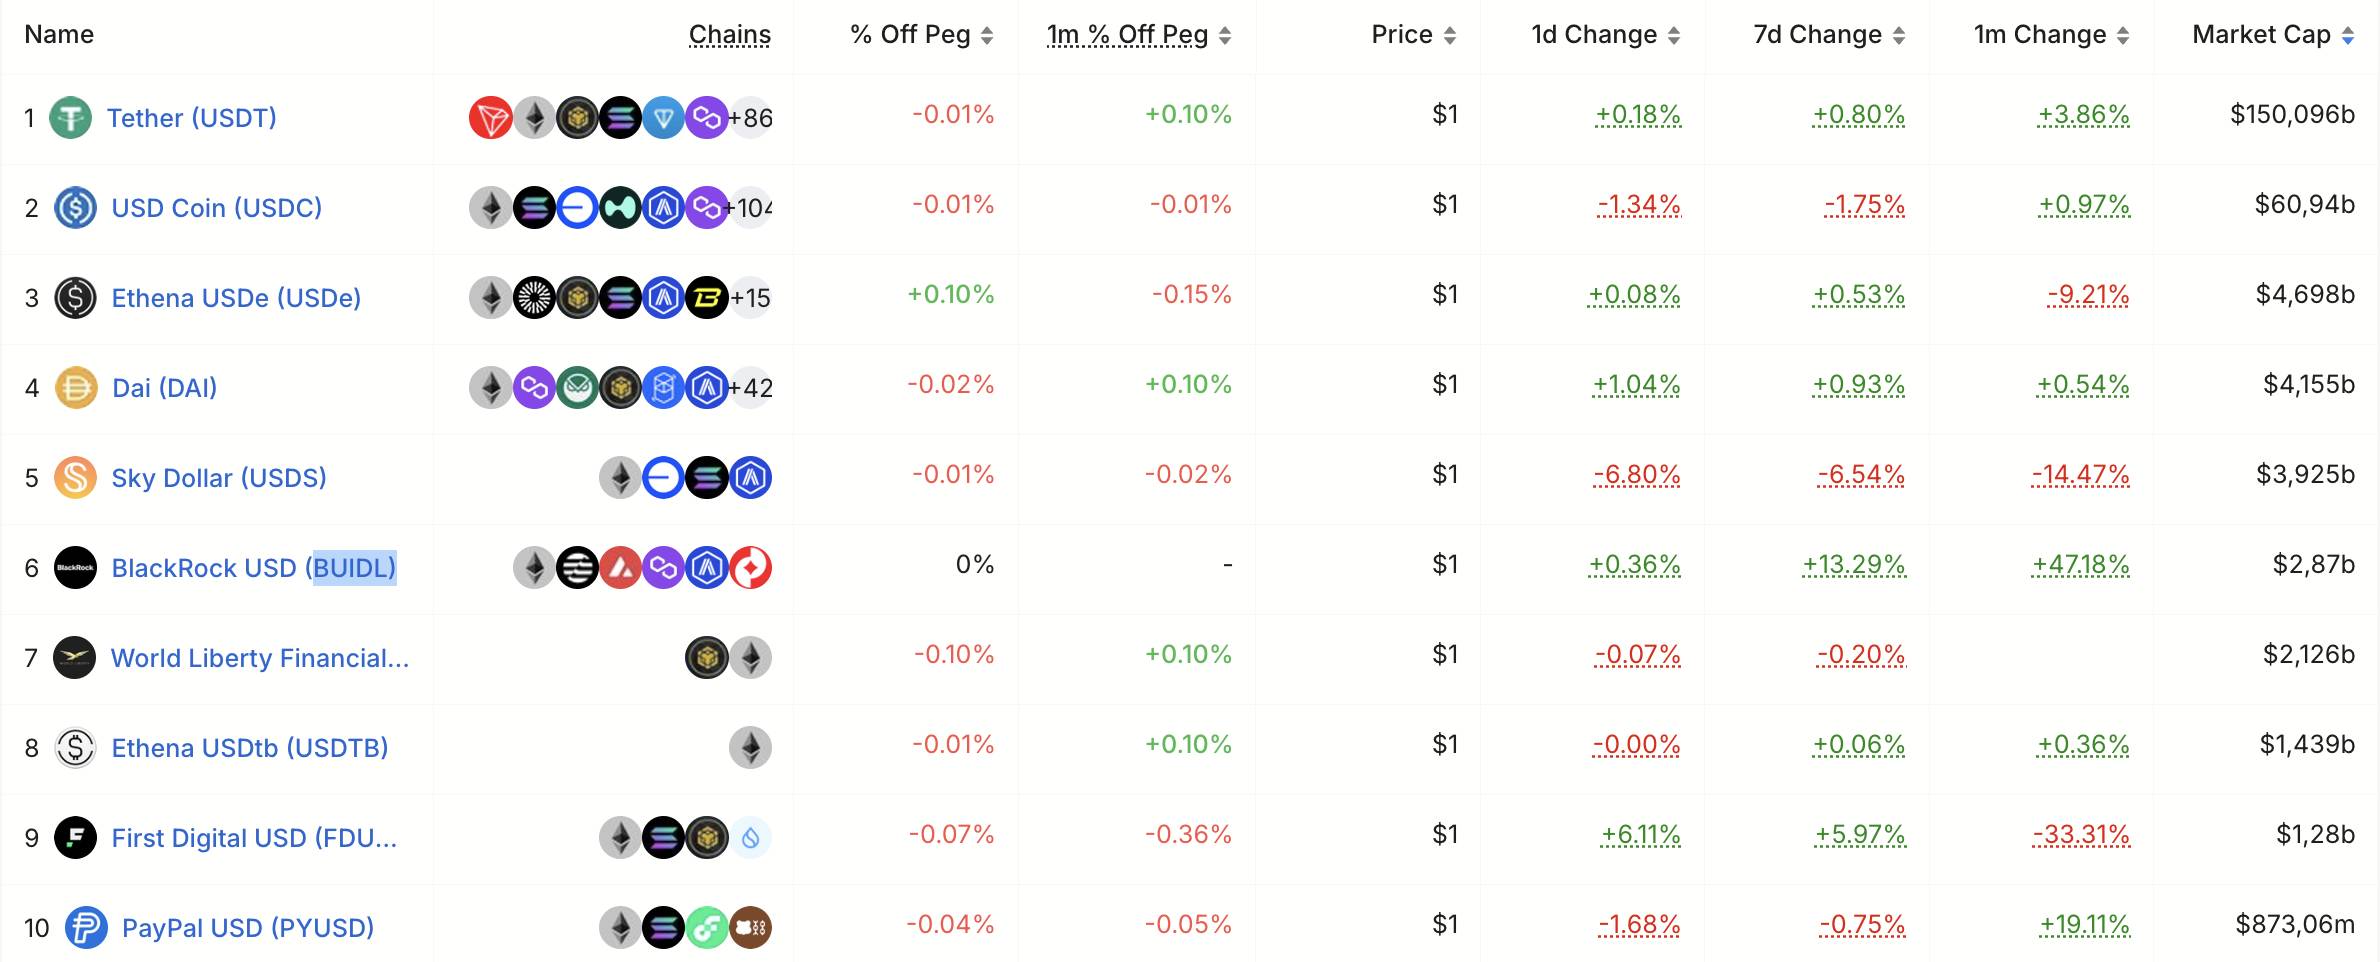Sort by Market Cap column arrows

click(x=2348, y=36)
